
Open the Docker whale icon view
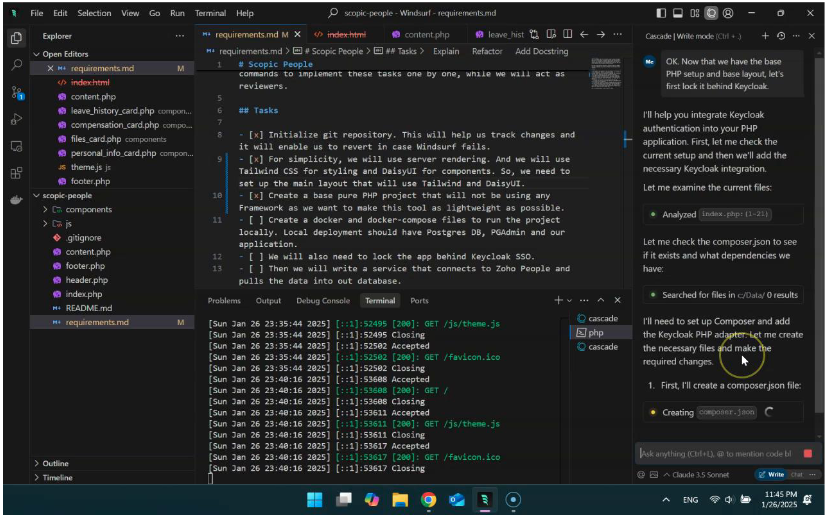click(x=16, y=199)
